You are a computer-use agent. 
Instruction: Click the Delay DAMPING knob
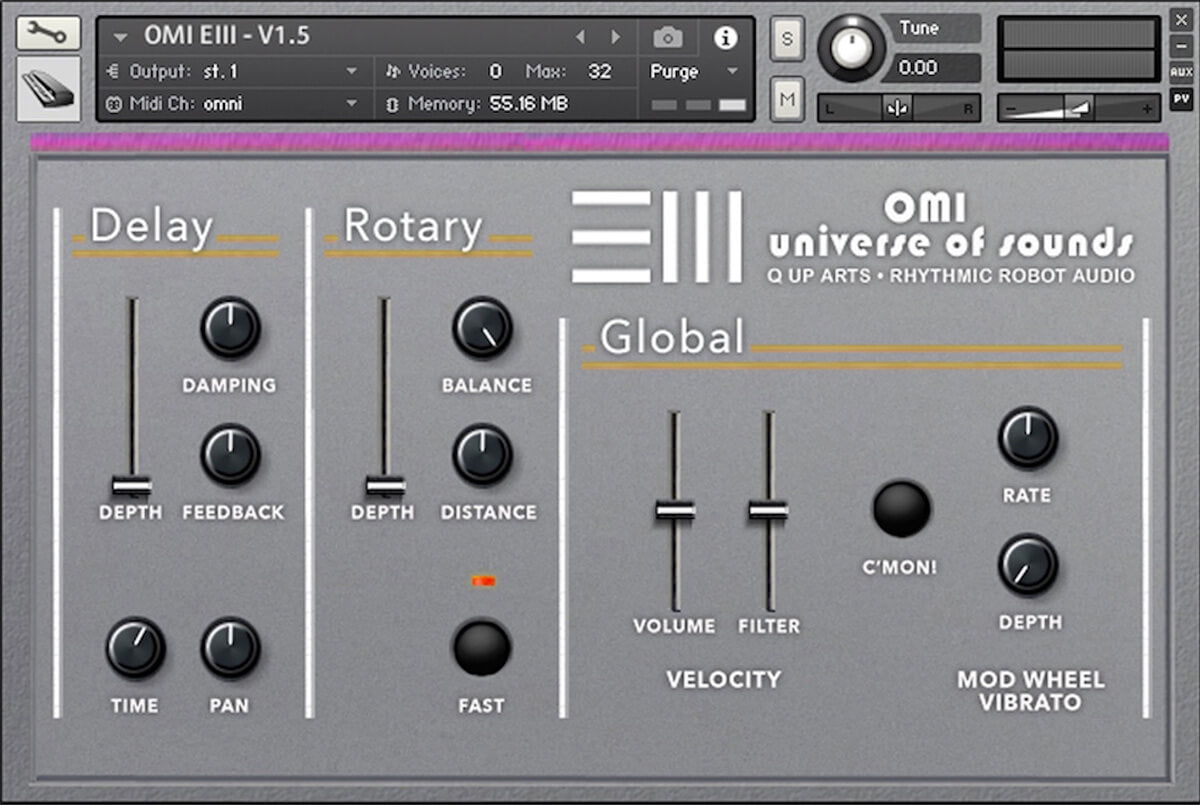click(230, 327)
